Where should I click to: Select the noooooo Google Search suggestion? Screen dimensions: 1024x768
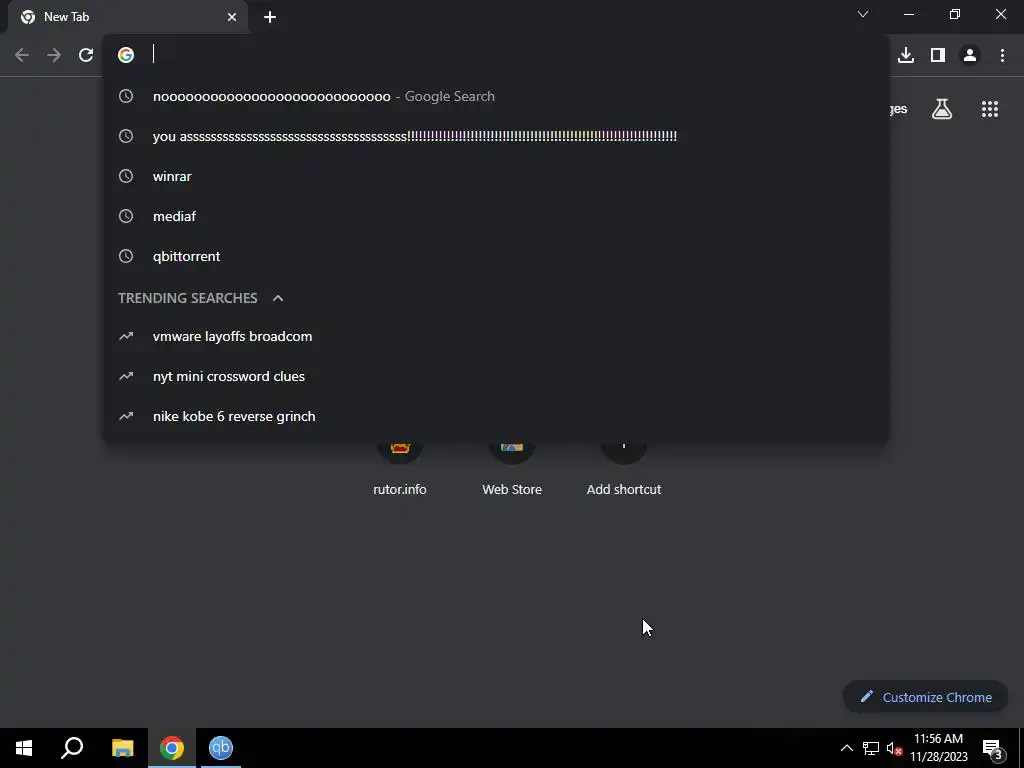[496, 96]
